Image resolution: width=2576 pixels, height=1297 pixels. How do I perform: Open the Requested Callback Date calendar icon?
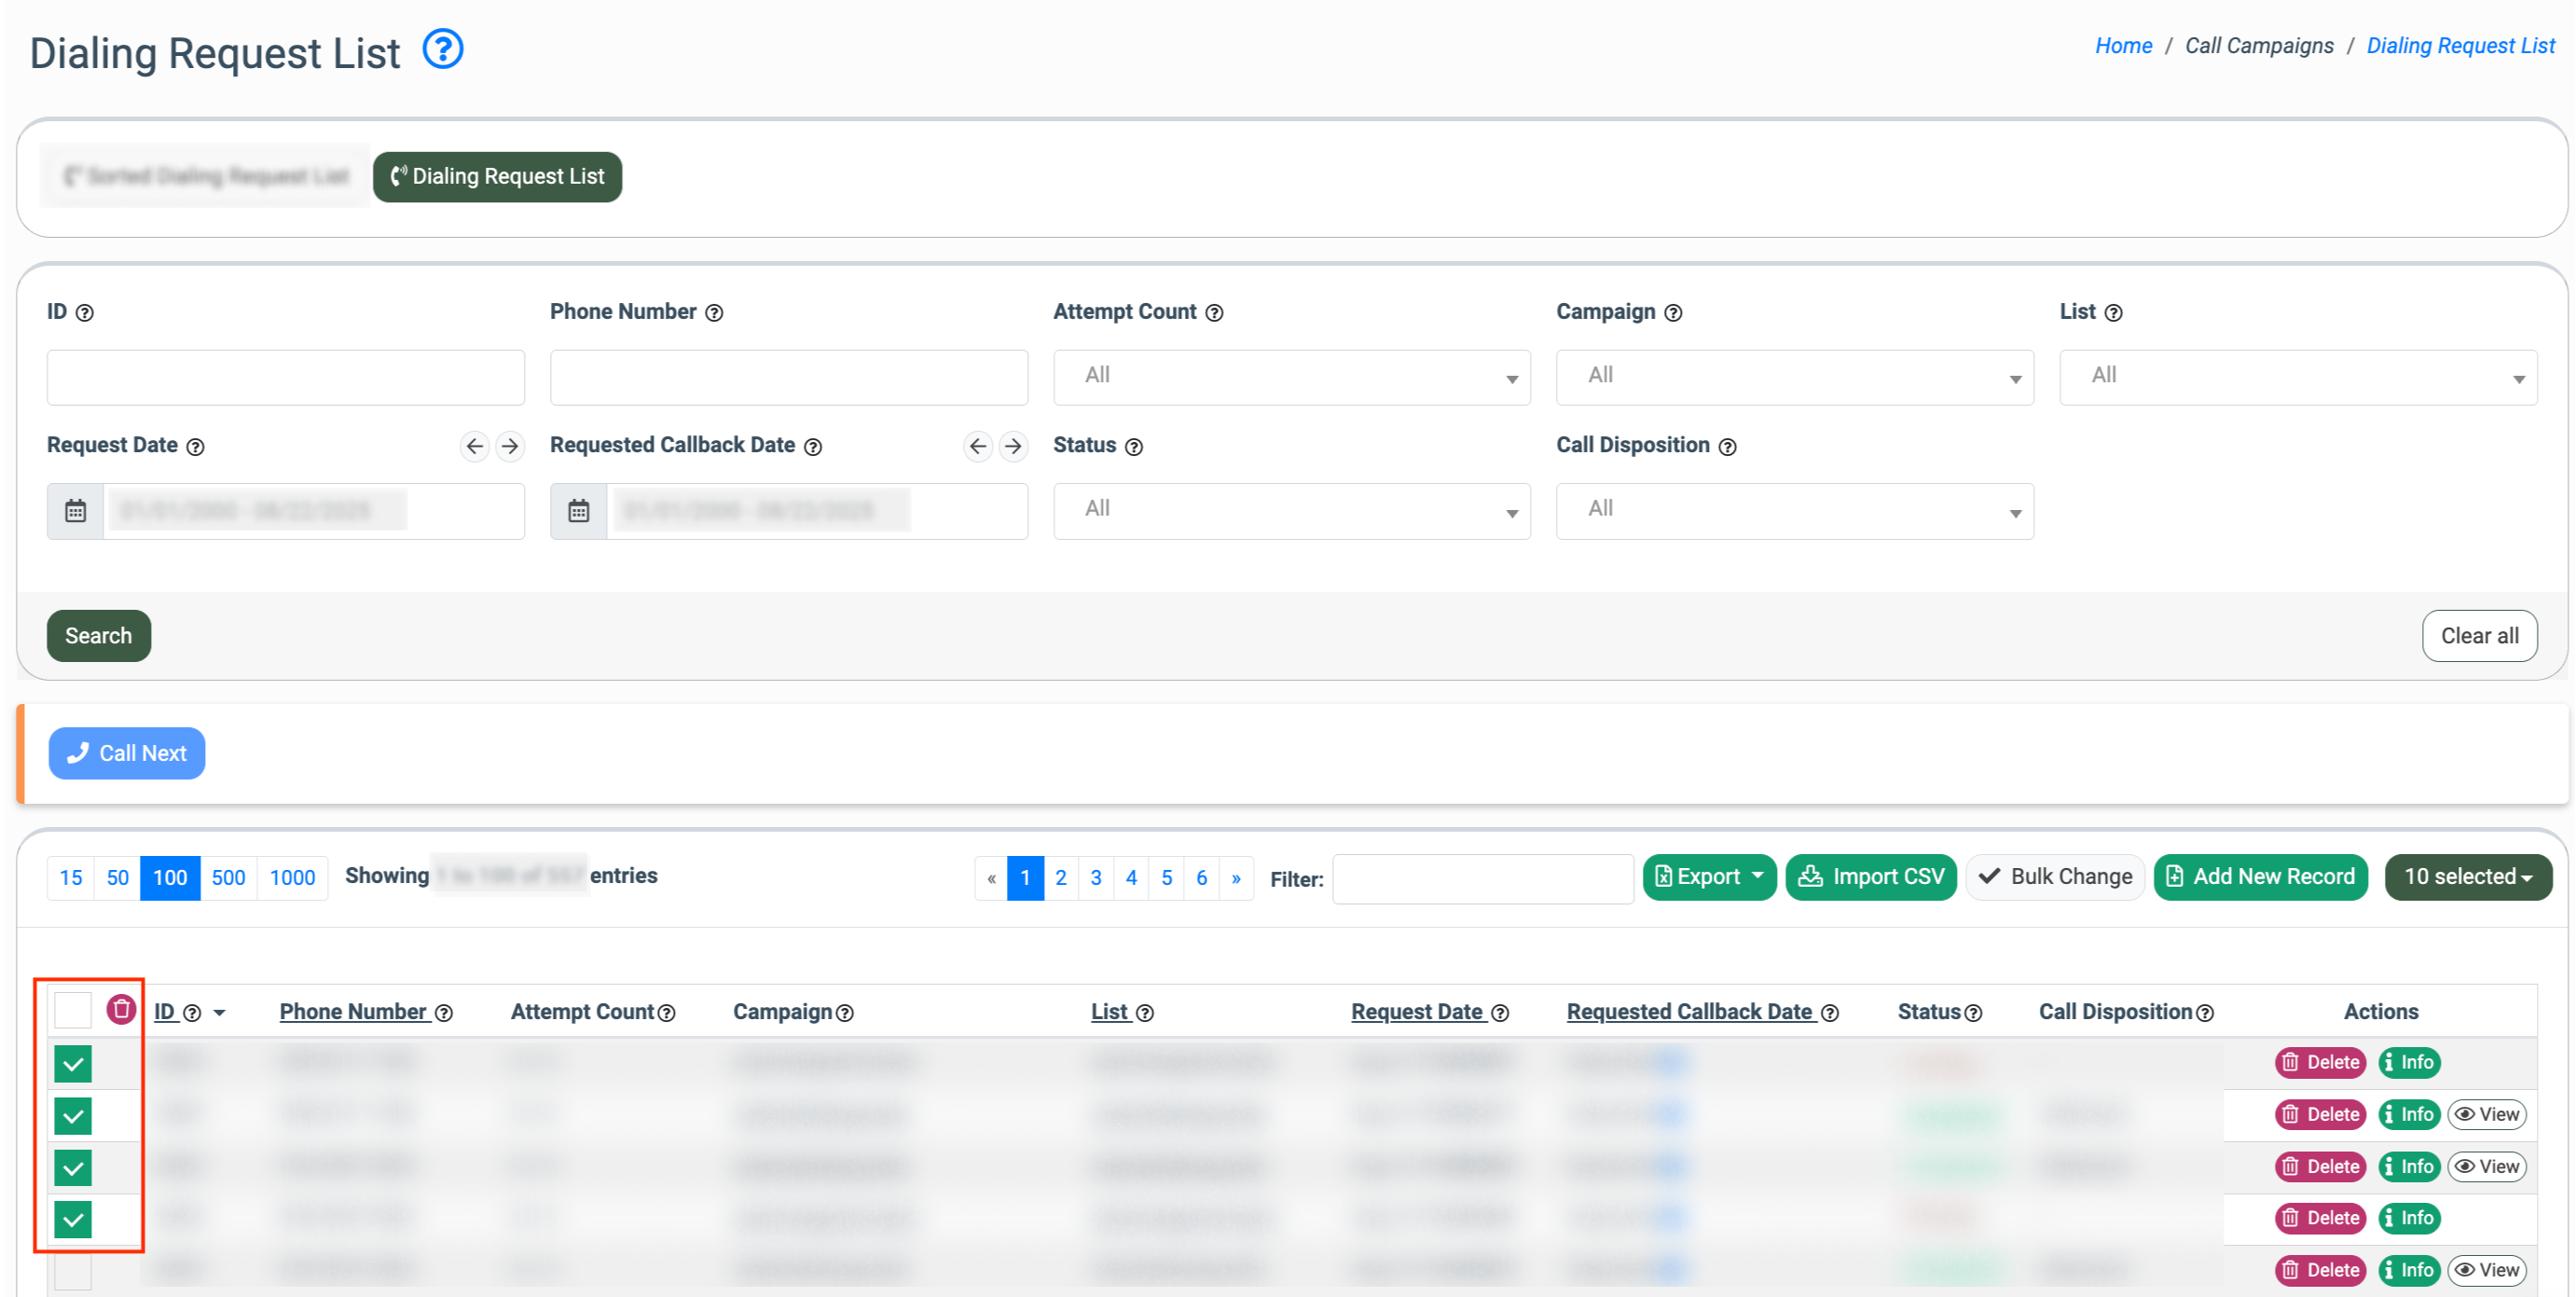[579, 511]
